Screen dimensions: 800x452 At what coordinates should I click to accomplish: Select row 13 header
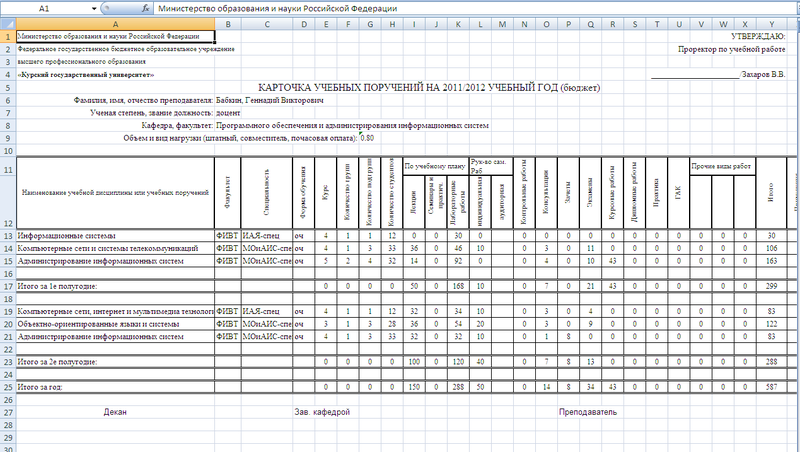click(8, 236)
